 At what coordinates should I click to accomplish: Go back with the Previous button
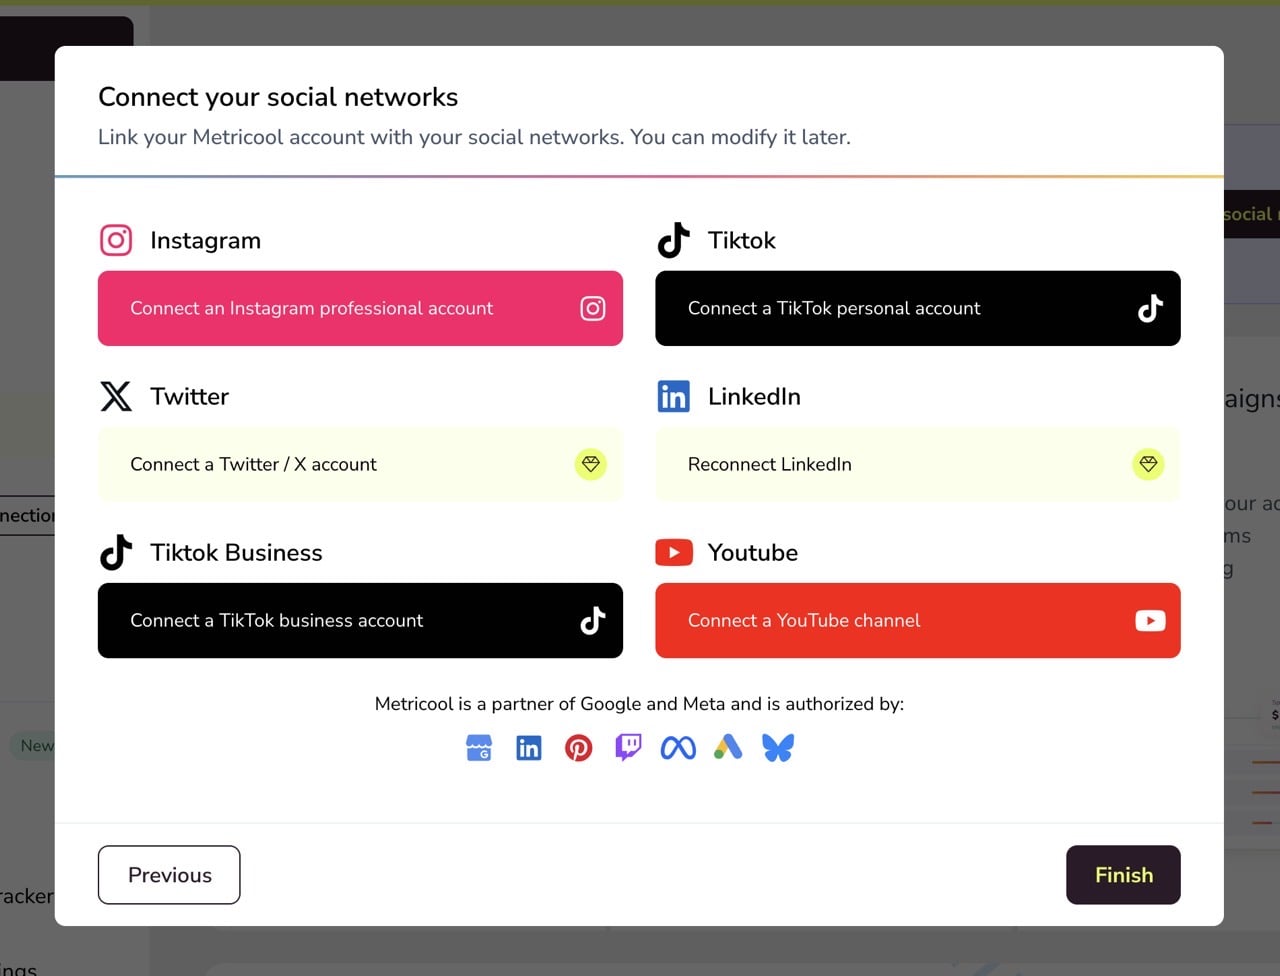(x=169, y=875)
